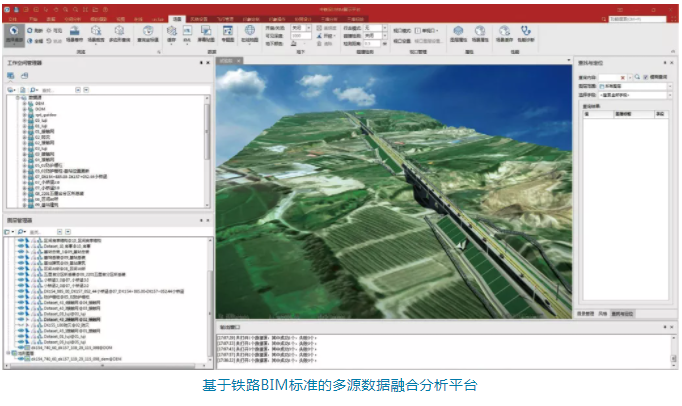Click the expand-all button in workspace manager toolbar
This screenshot has width=682, height=406.
click(78, 90)
